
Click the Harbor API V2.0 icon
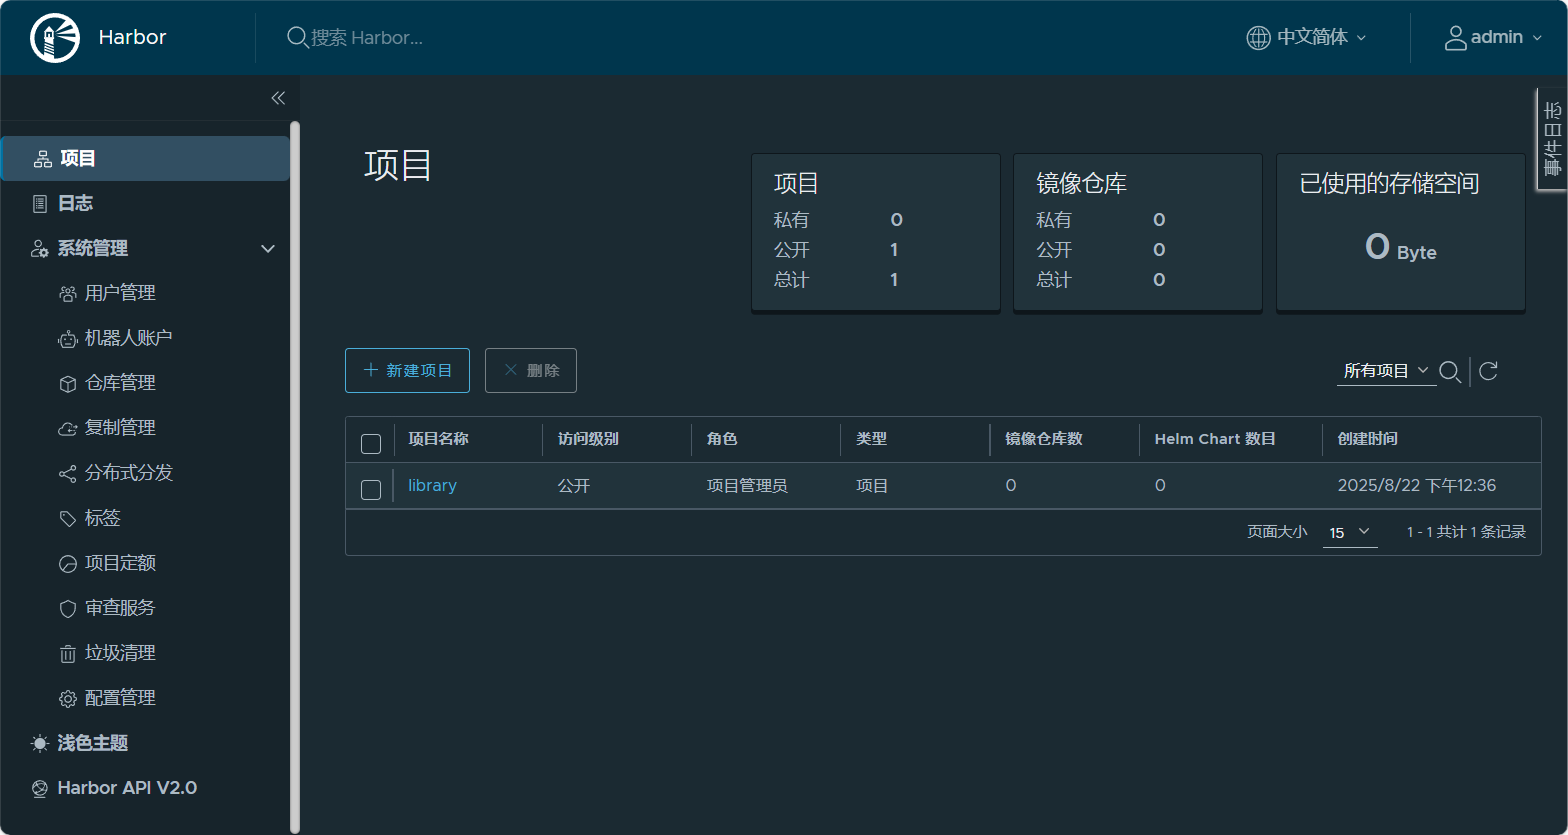[40, 789]
